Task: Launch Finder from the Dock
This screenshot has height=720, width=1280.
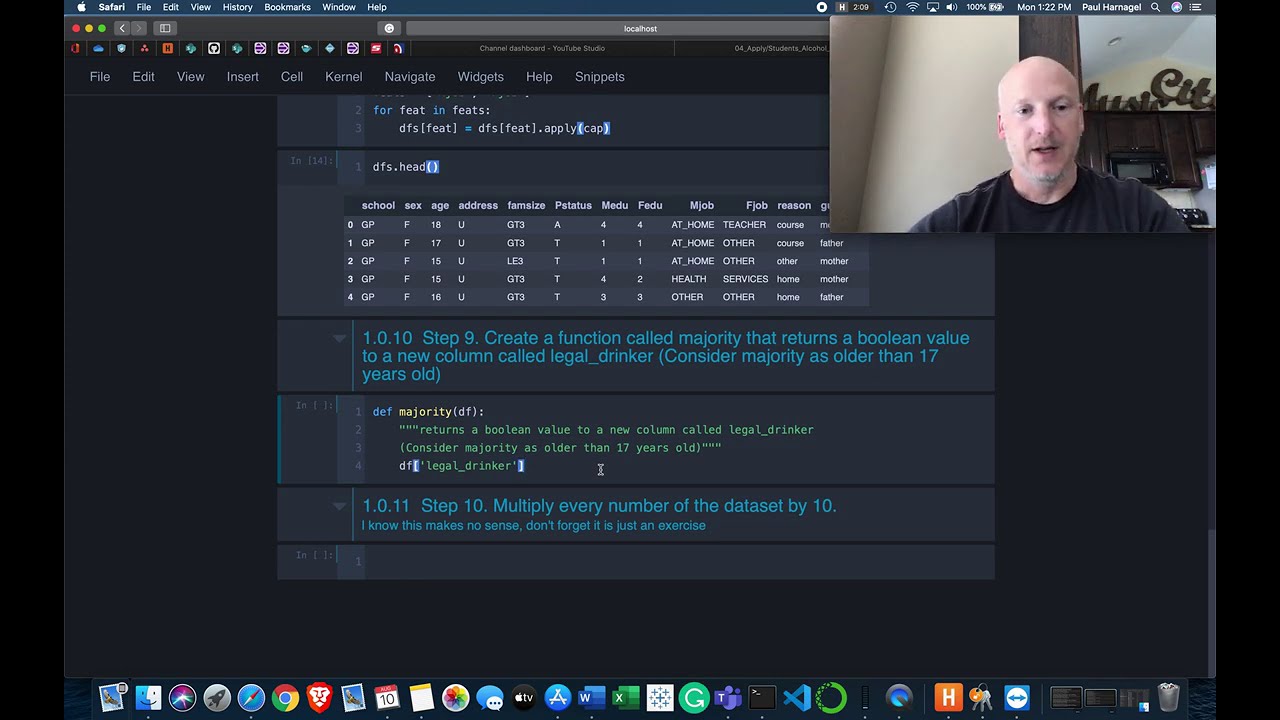Action: 148,697
